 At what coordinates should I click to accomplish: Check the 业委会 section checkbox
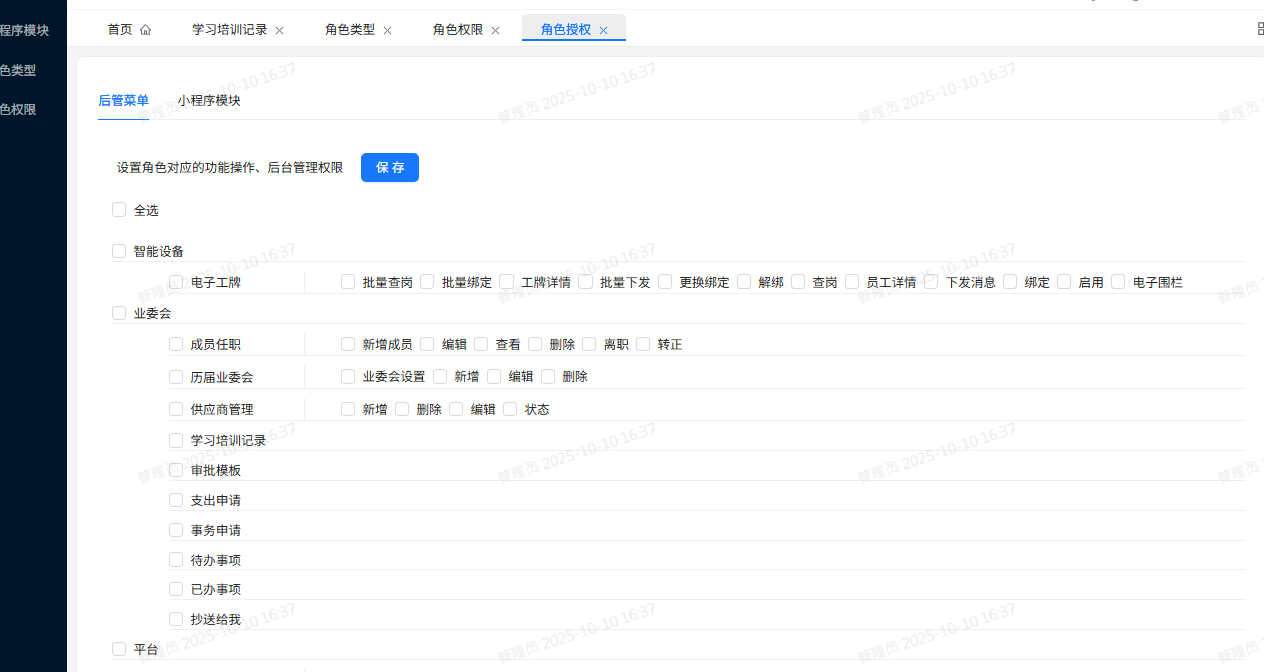(x=119, y=313)
